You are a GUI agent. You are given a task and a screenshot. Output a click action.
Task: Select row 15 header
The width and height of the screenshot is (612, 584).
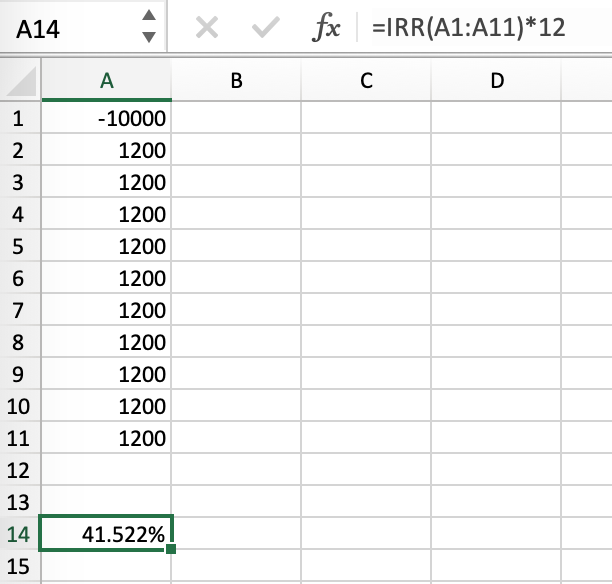[20, 566]
